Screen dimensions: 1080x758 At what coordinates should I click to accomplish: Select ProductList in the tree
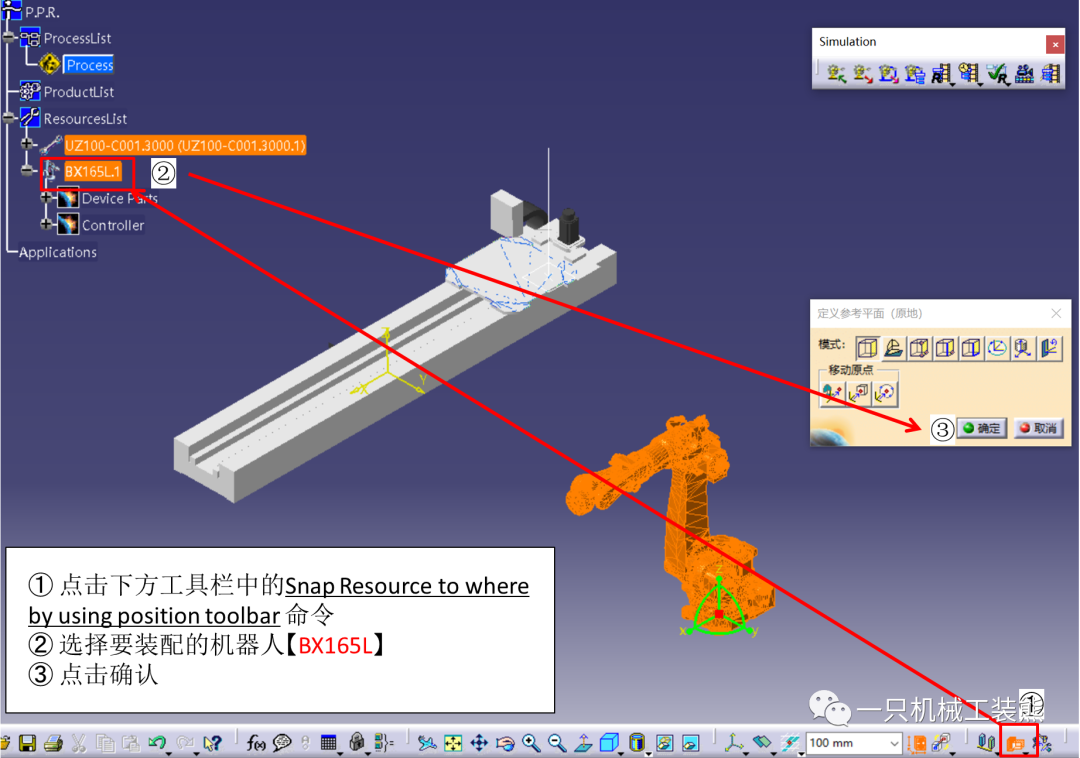79,92
